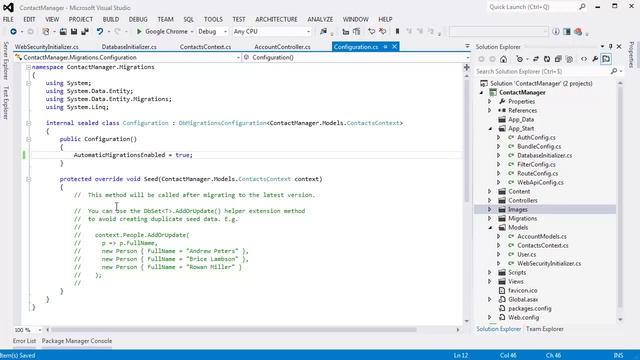Open the Any CPU platform dropdown
Viewport: 640px width, 360px height.
(x=271, y=31)
